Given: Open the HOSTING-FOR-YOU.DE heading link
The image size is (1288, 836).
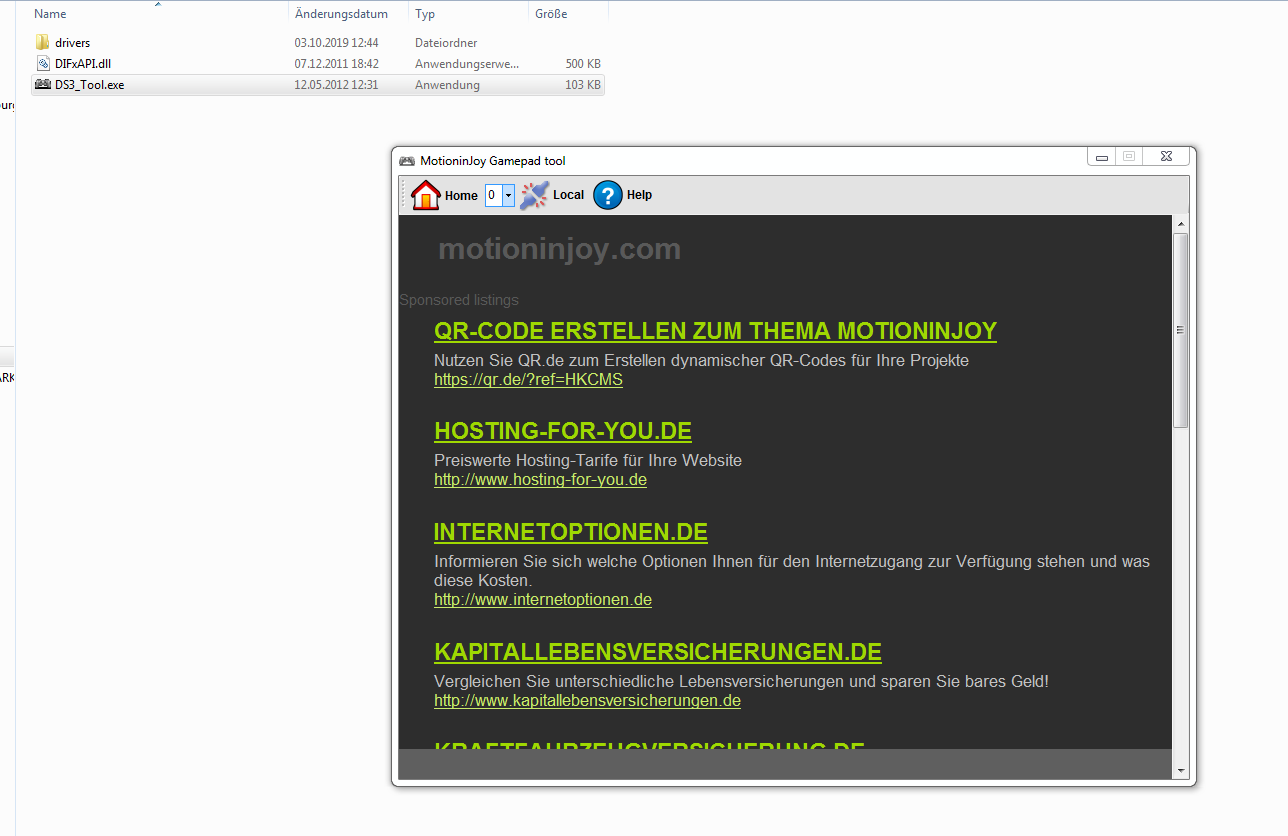Looking at the screenshot, I should (562, 431).
